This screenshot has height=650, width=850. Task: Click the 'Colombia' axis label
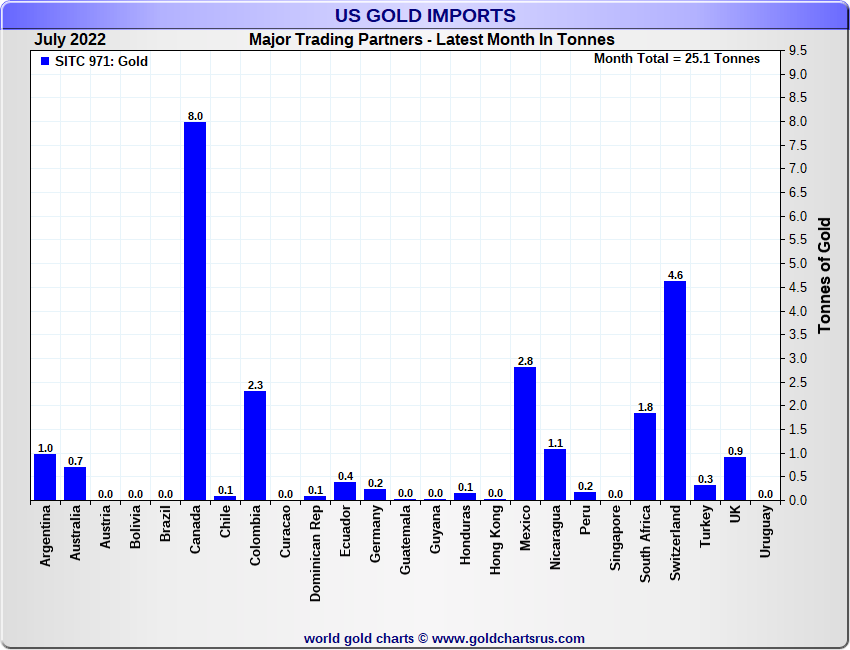pyautogui.click(x=255, y=536)
